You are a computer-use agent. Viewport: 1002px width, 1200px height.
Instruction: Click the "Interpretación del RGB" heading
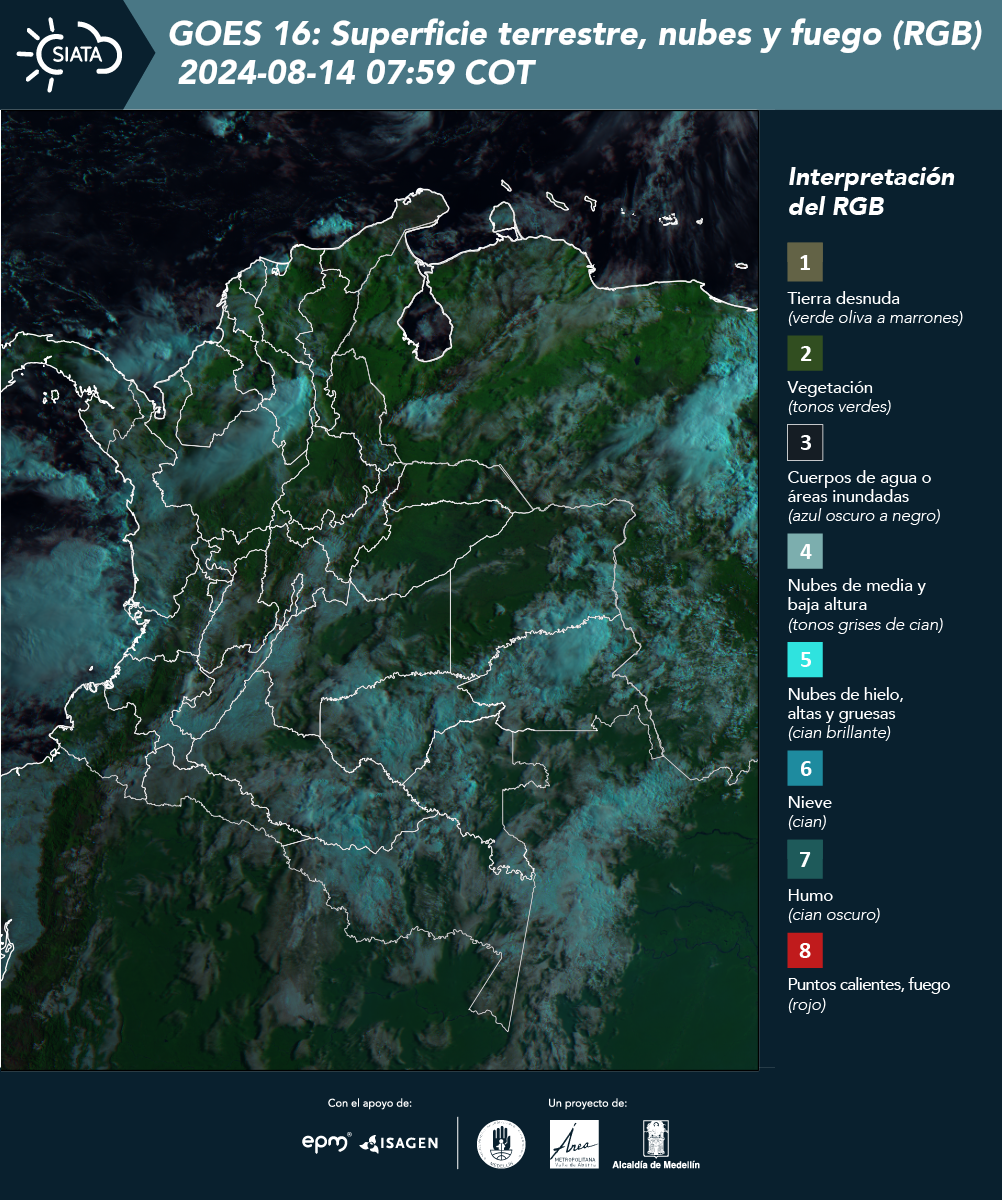pyautogui.click(x=871, y=192)
